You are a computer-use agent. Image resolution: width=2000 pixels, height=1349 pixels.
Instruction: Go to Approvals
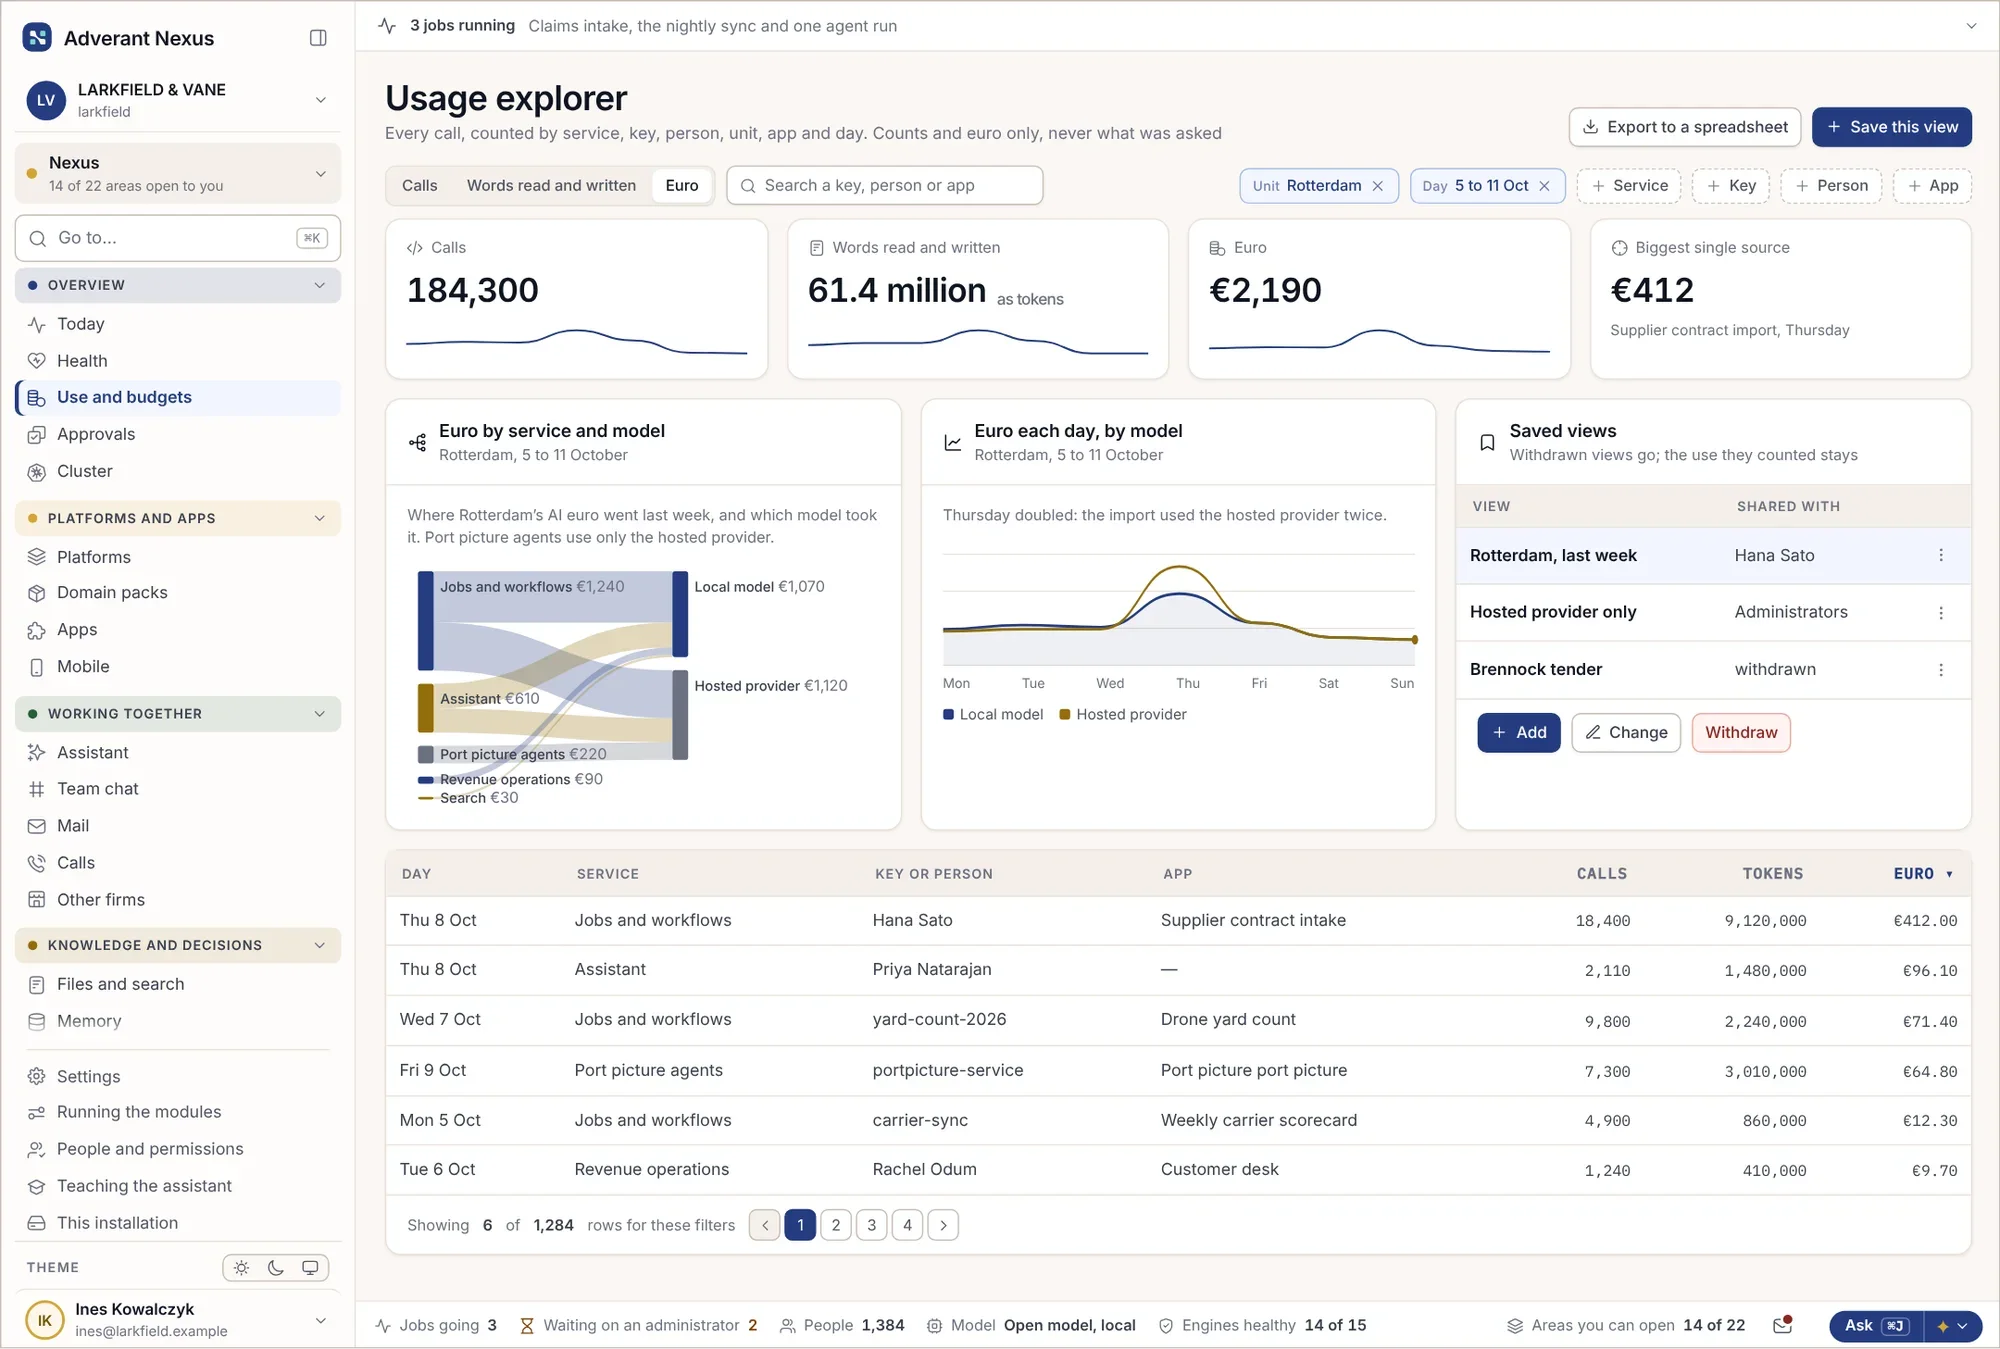point(178,434)
